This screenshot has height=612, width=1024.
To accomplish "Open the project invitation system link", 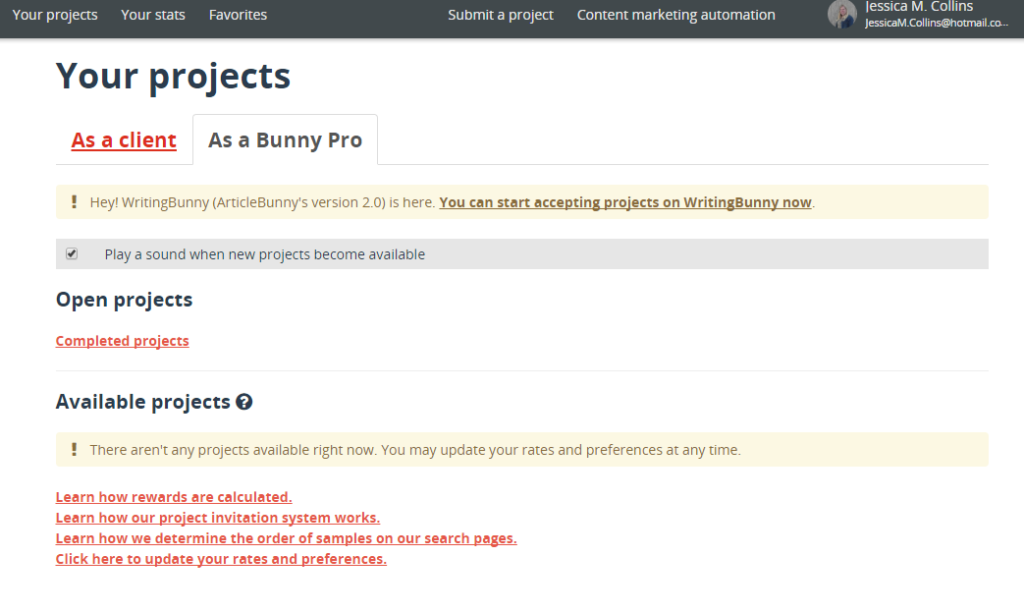I will pyautogui.click(x=217, y=518).
